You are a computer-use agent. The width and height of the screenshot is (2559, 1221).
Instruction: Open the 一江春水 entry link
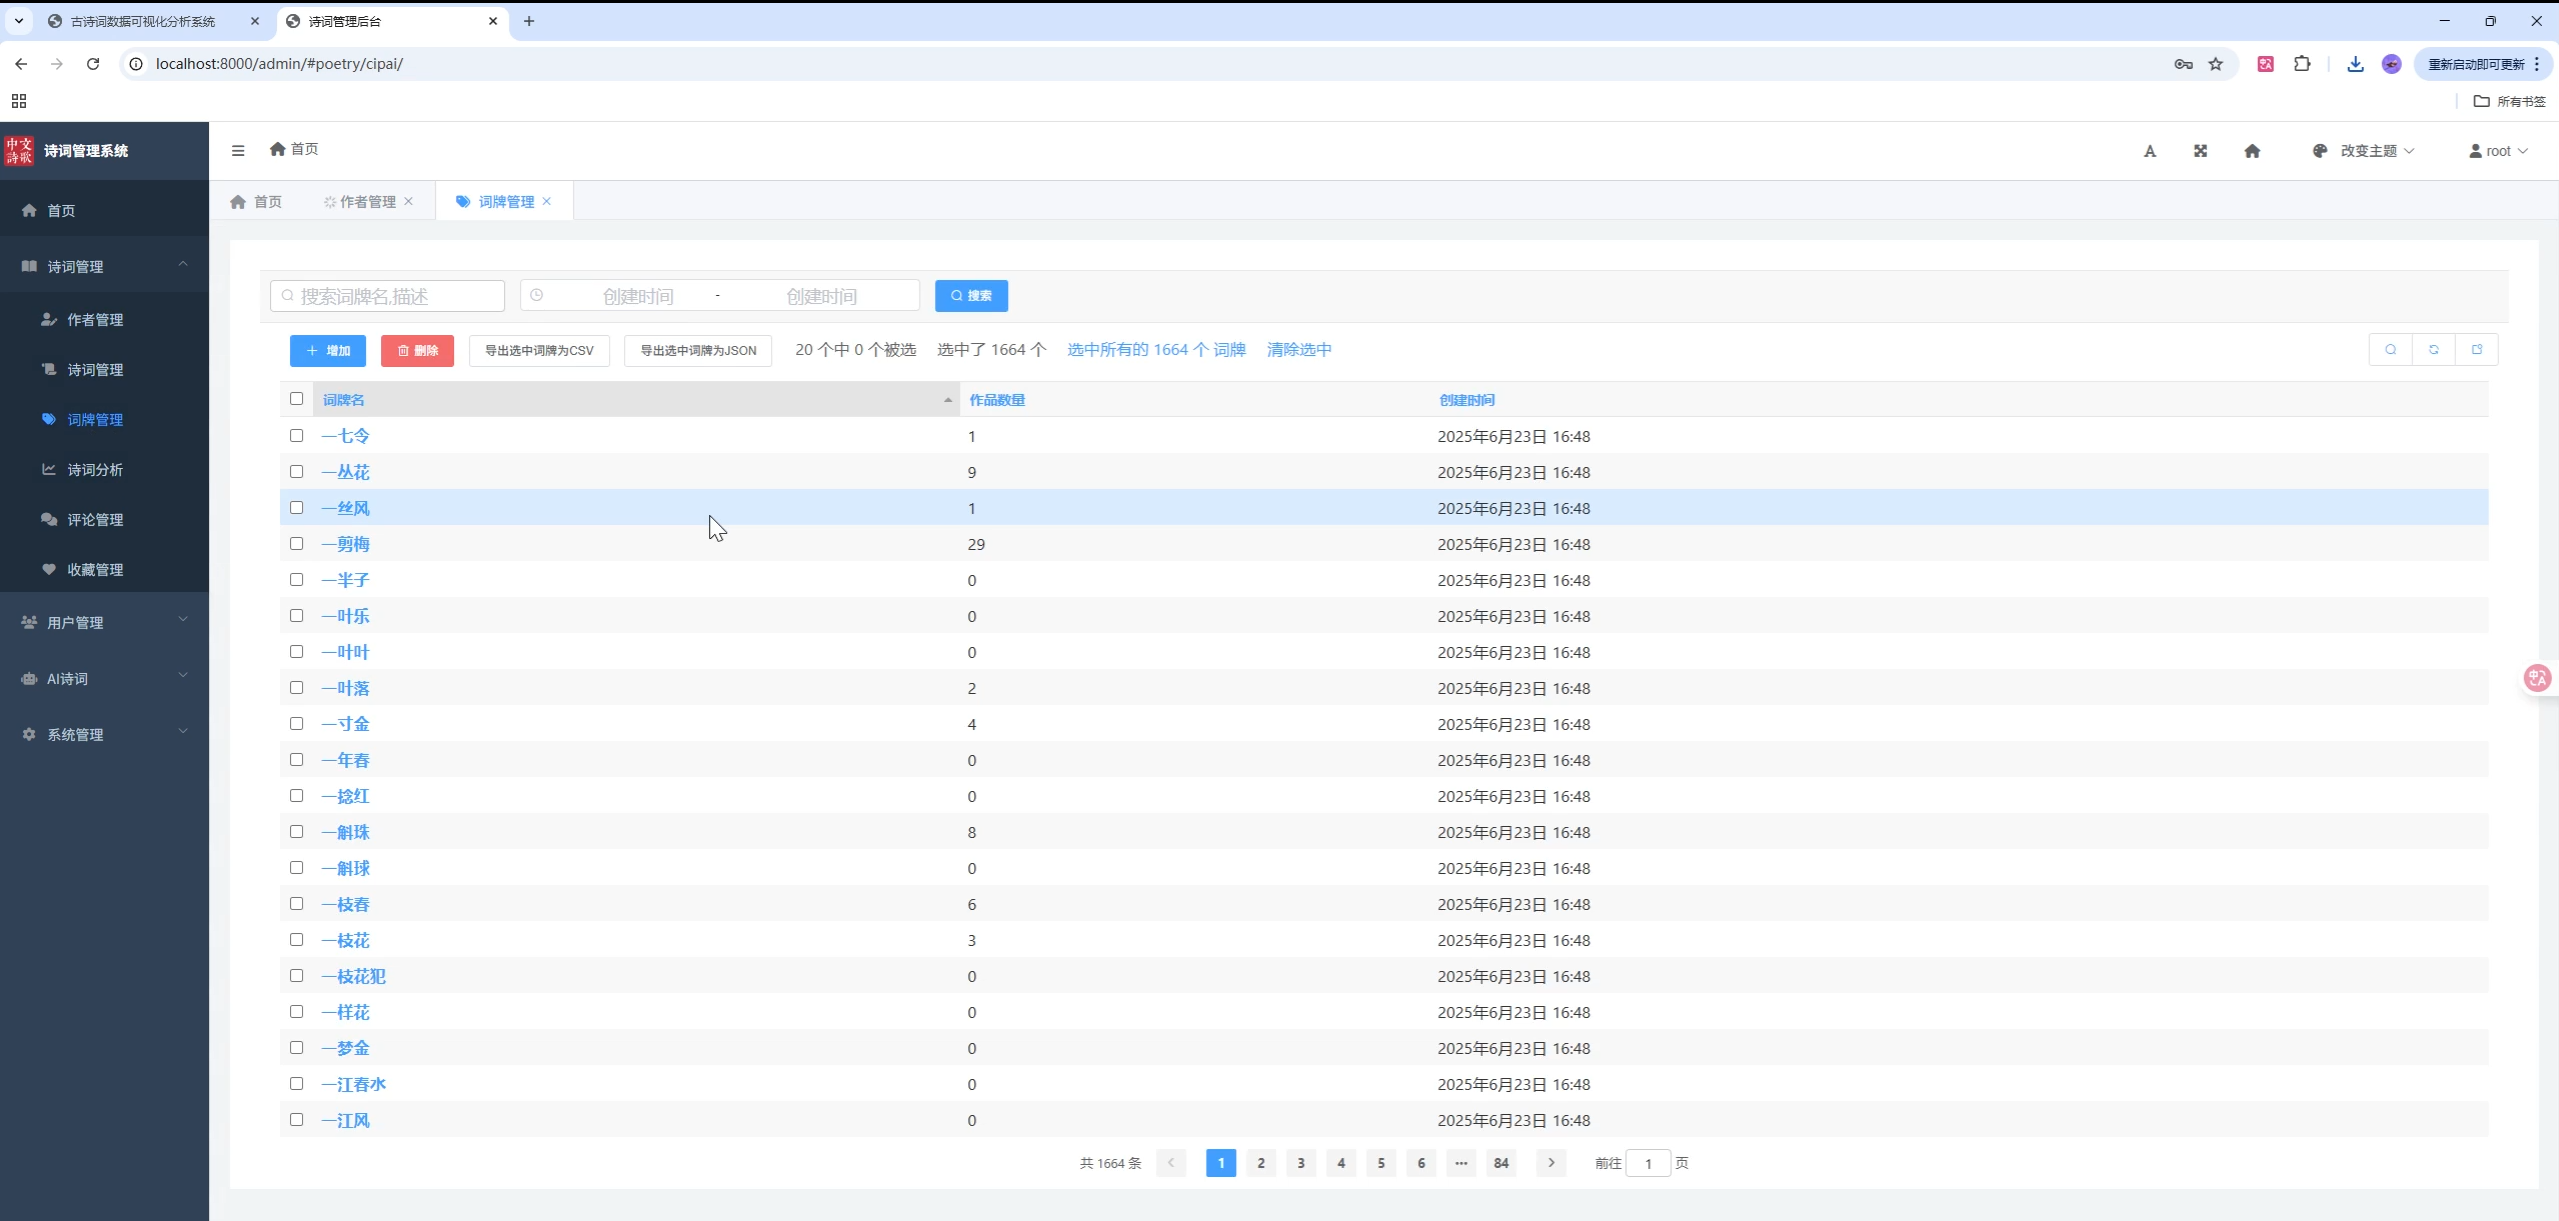pyautogui.click(x=354, y=1084)
